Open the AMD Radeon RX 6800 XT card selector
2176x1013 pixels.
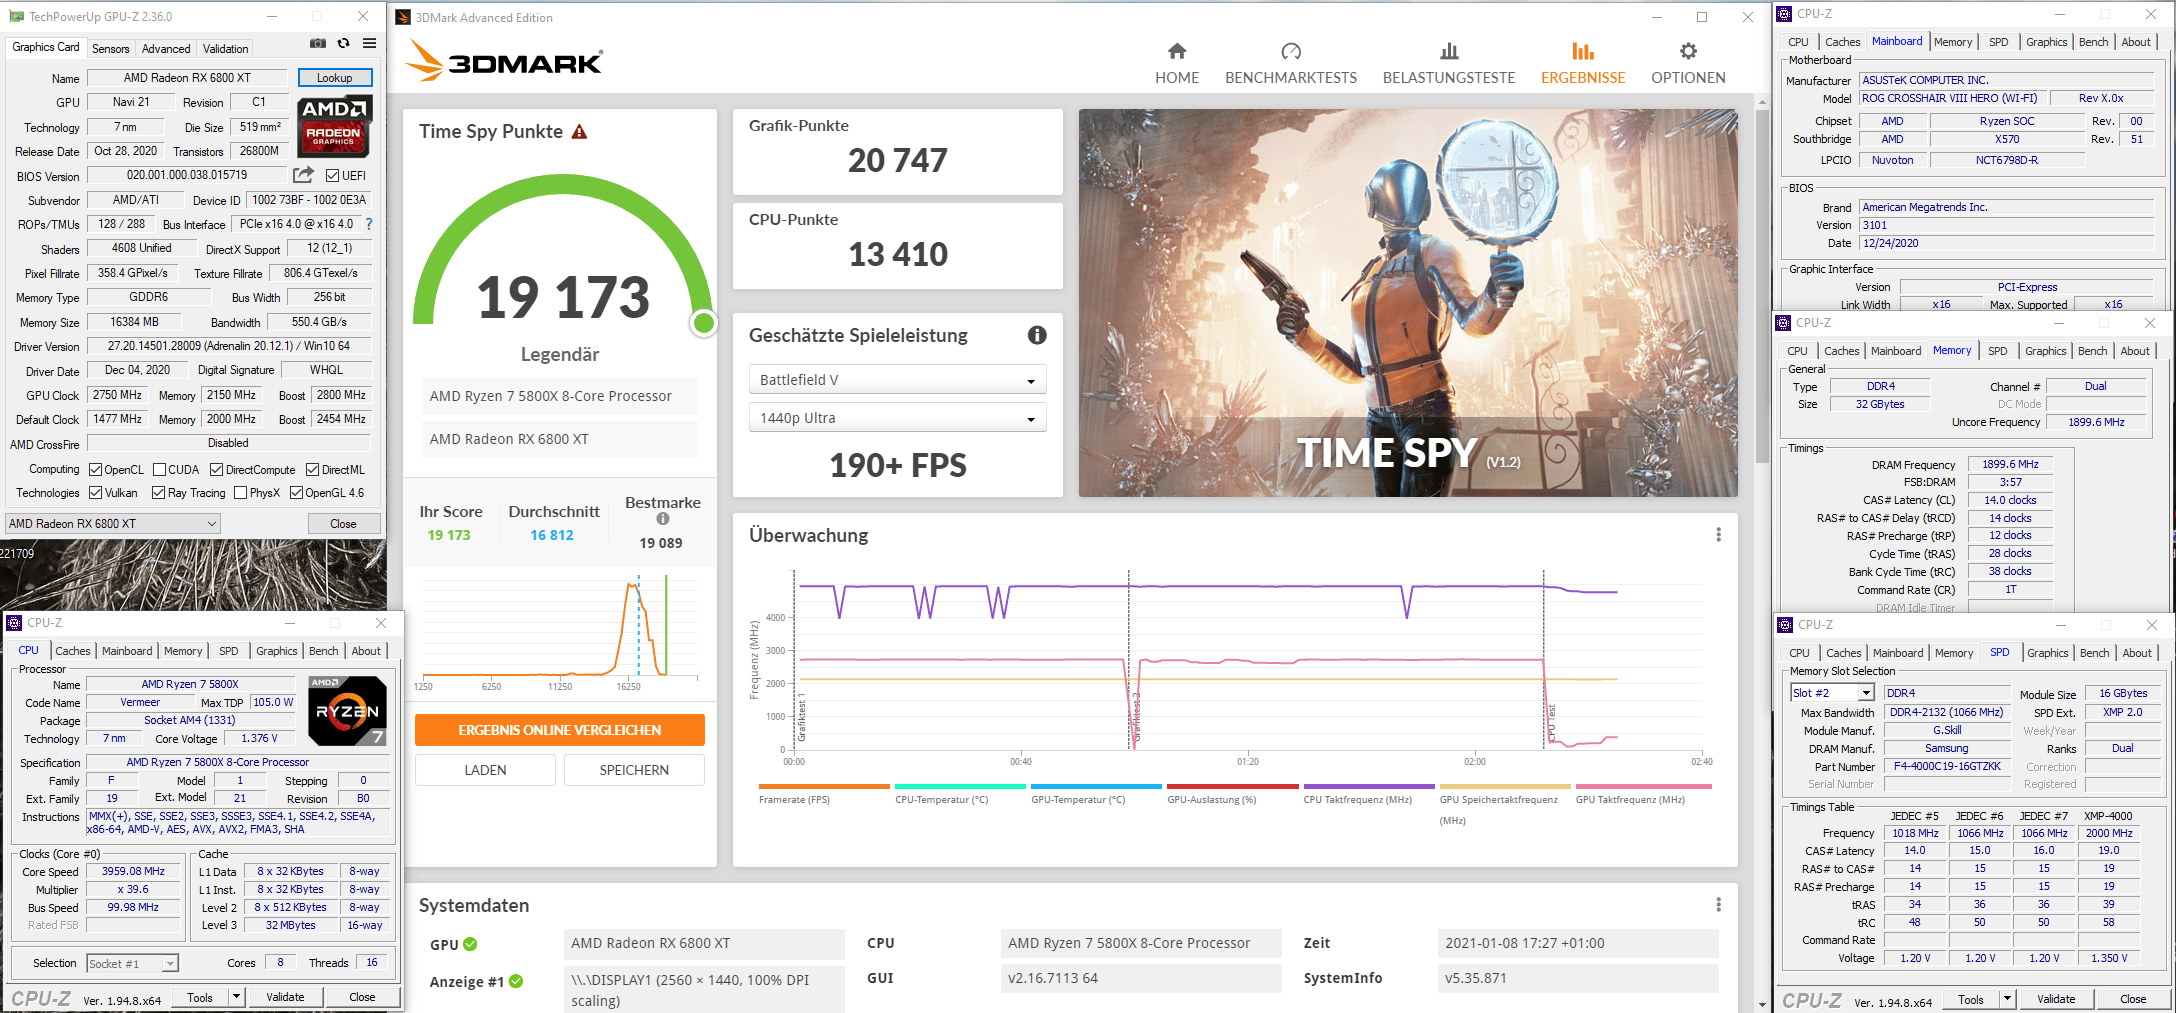(x=113, y=524)
